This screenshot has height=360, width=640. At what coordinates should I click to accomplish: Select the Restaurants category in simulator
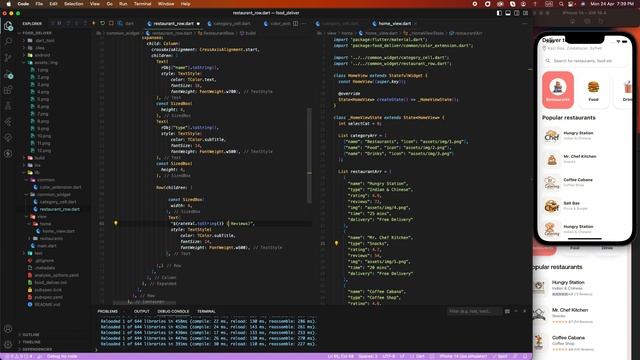(558, 90)
